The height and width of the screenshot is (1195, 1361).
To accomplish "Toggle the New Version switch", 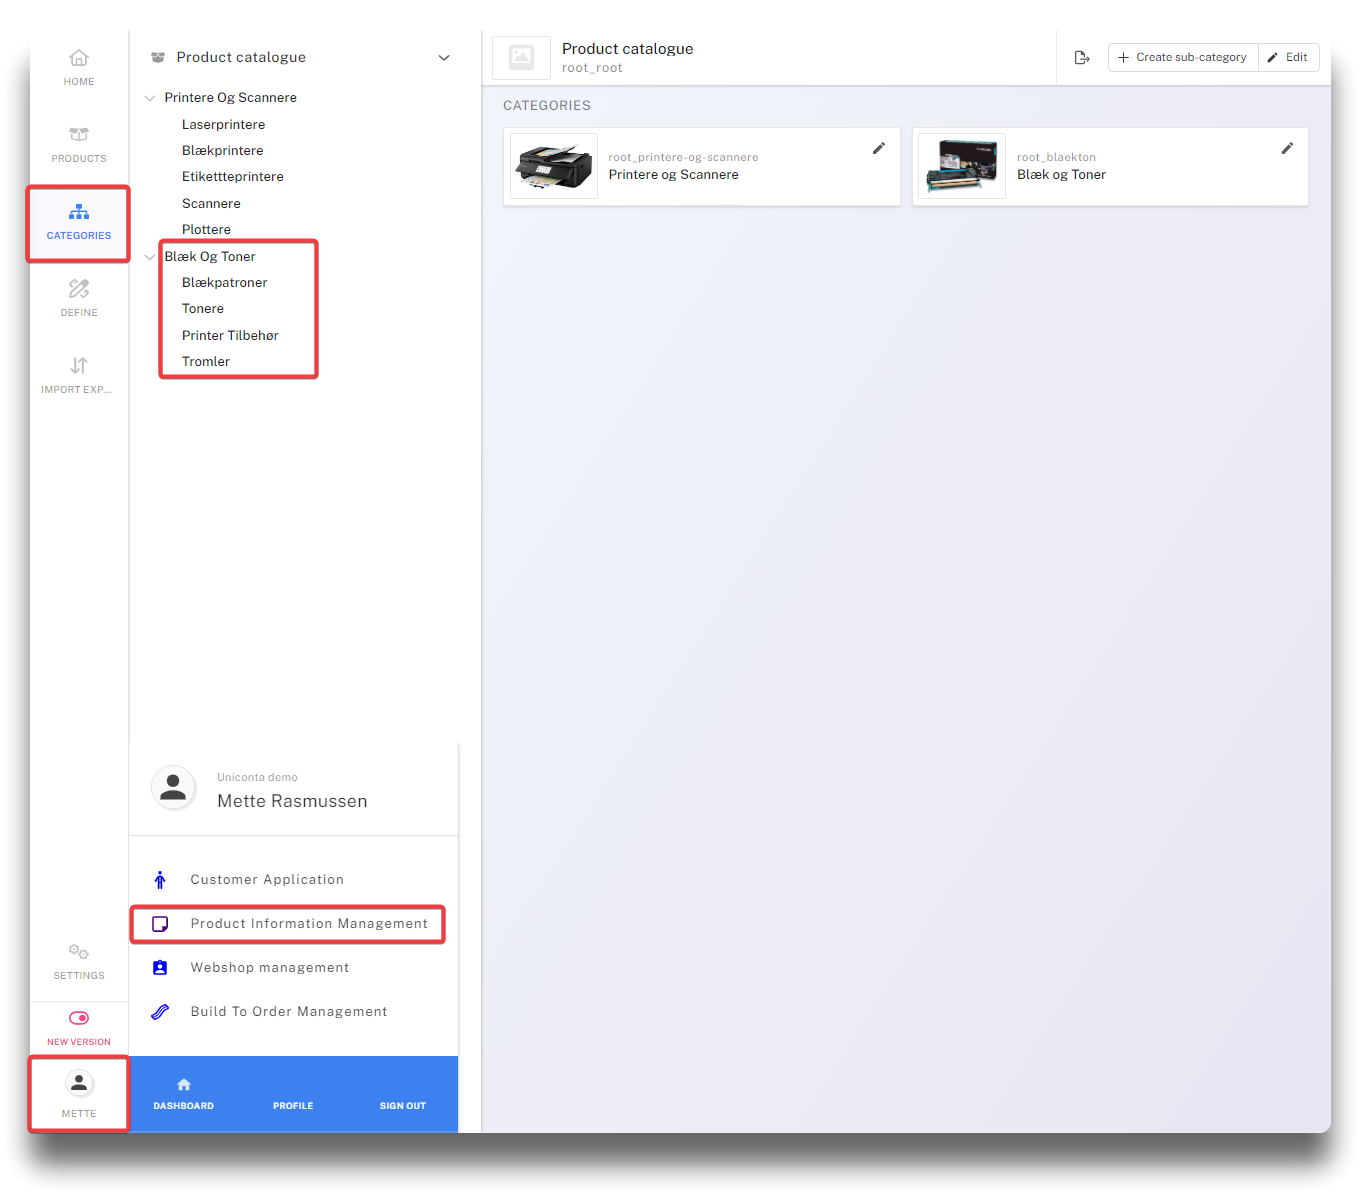I will point(79,1018).
